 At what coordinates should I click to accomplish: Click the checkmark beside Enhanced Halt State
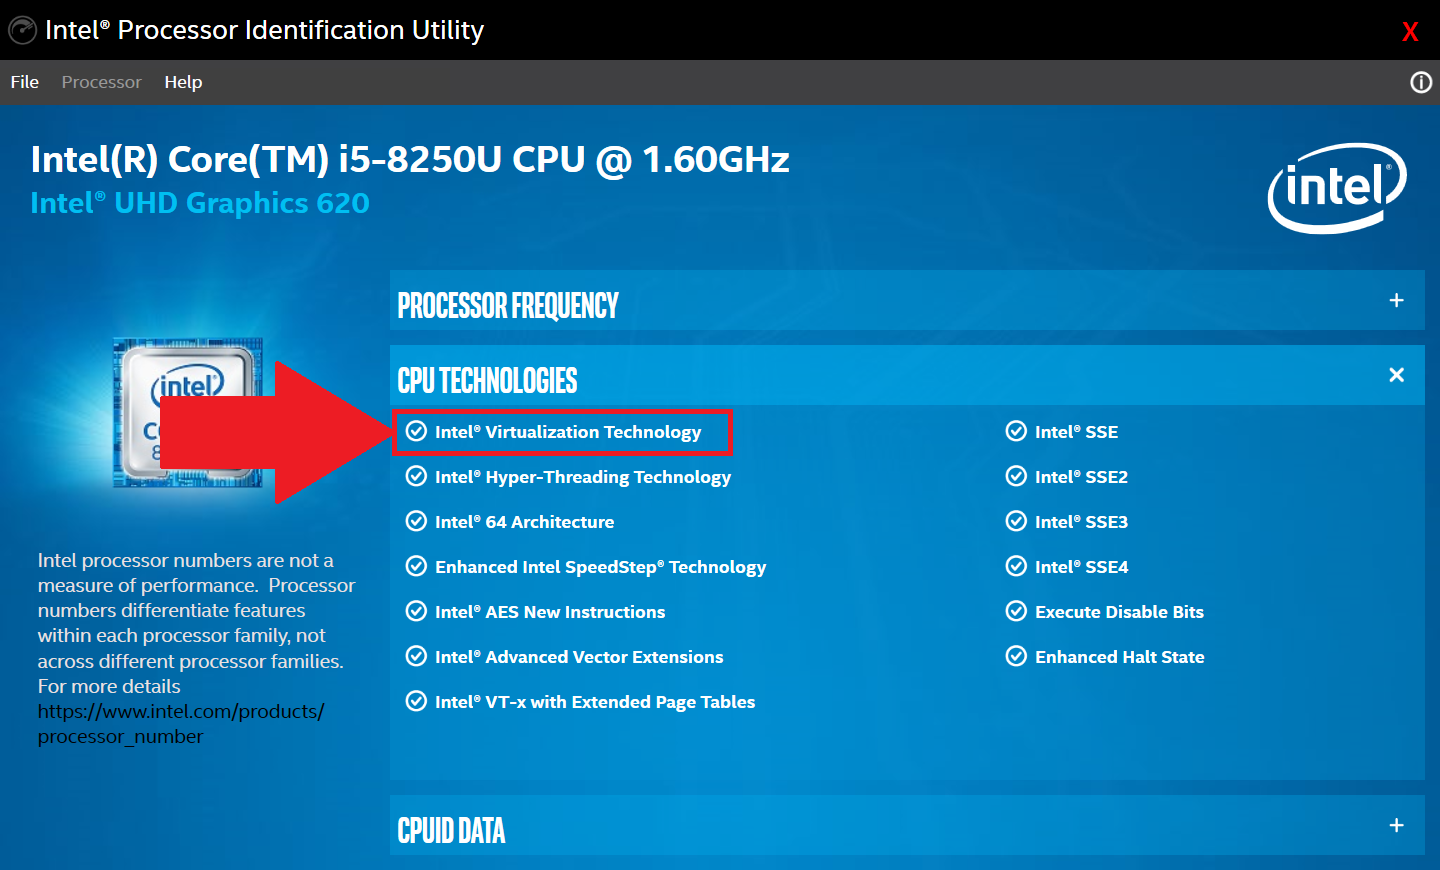(x=1016, y=656)
